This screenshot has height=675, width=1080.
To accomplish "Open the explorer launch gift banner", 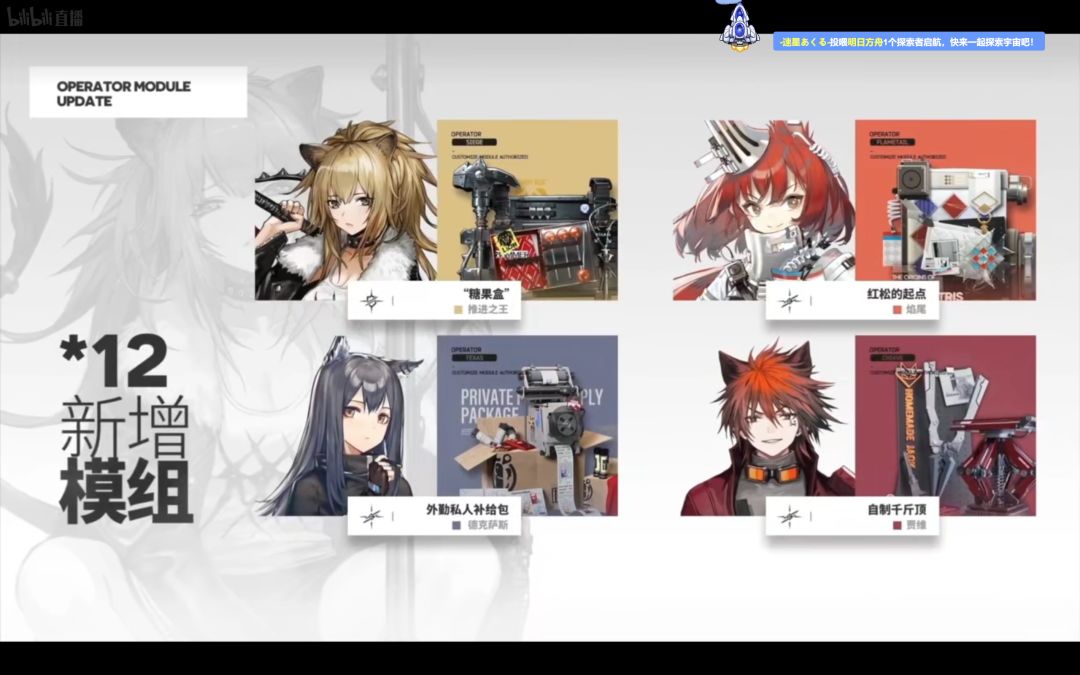I will pyautogui.click(x=908, y=42).
